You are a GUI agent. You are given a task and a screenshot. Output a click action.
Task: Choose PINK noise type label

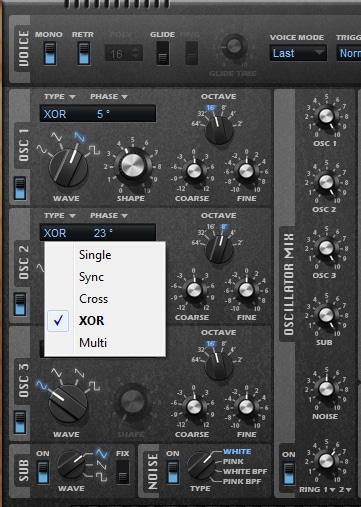tap(233, 462)
